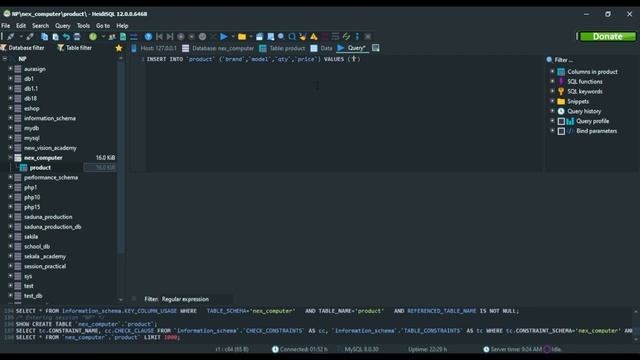Click the first-record navigation icon
This screenshot has height=360, width=640.
tap(159, 37)
